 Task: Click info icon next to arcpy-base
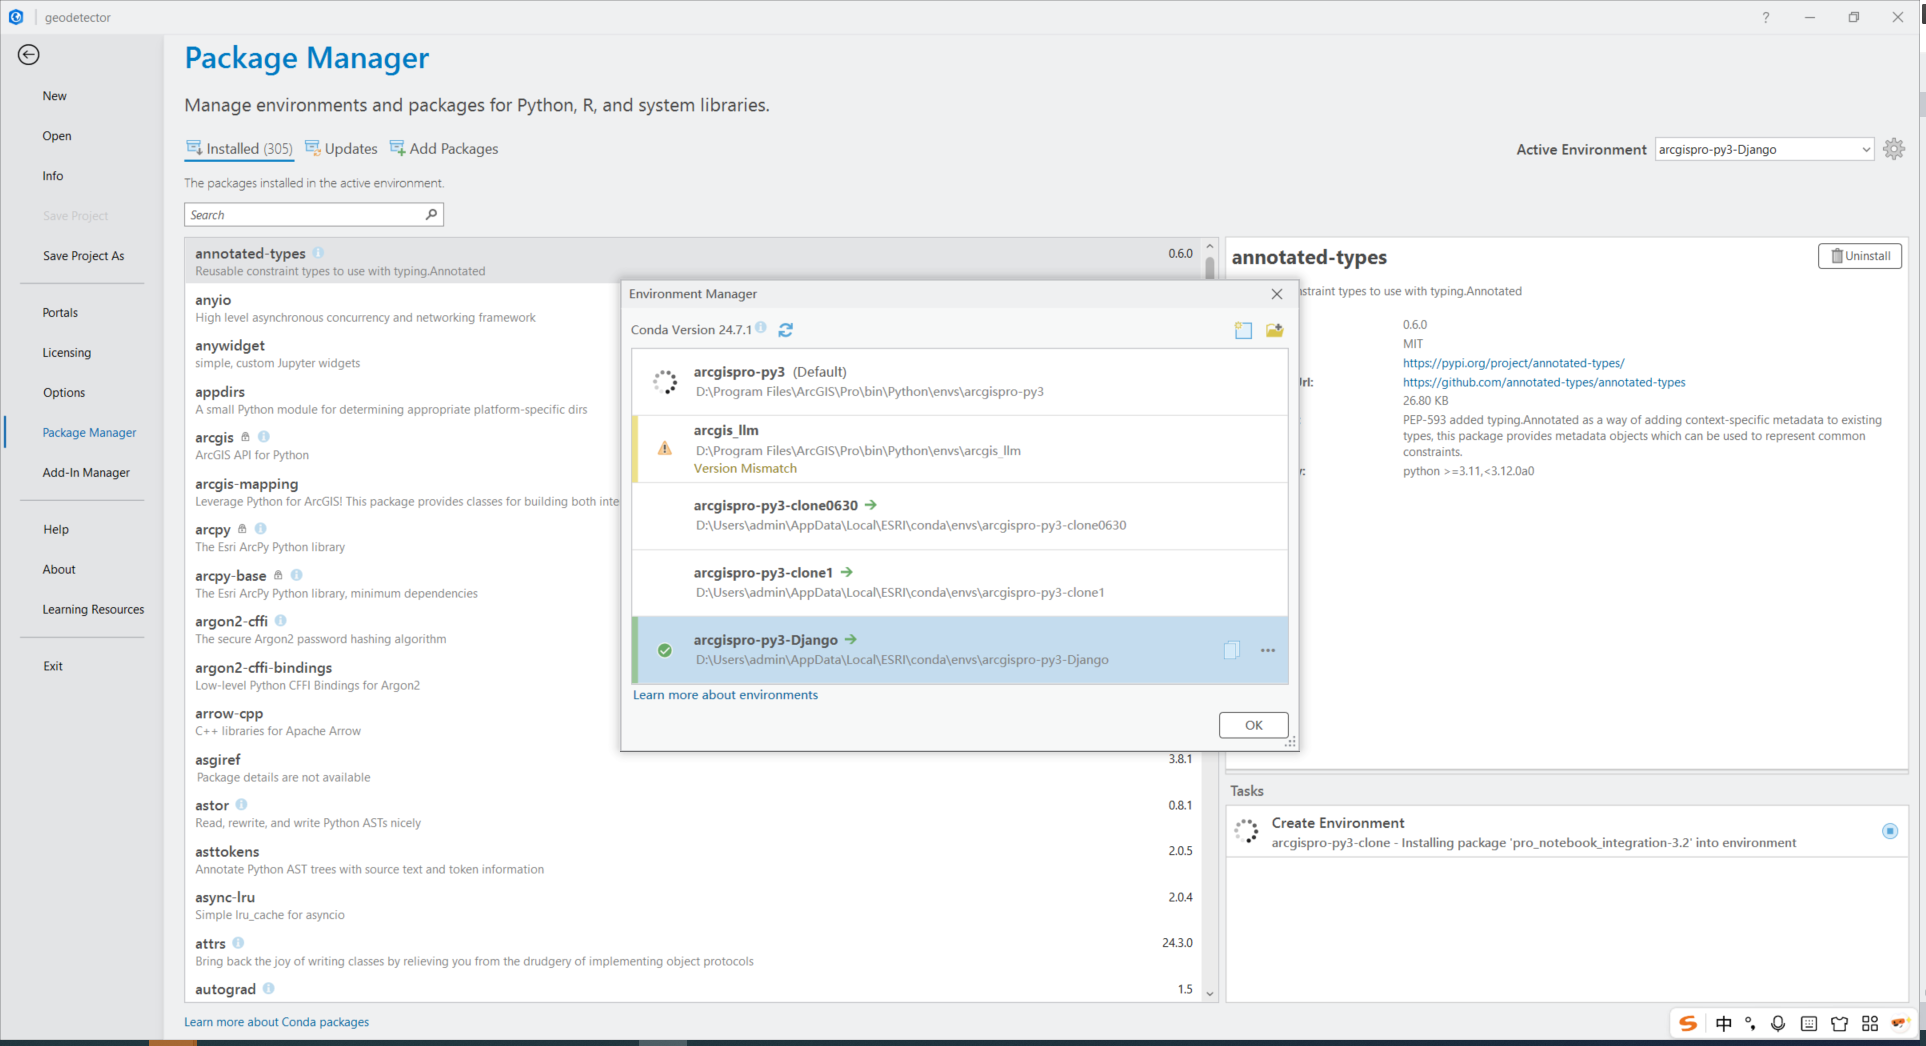click(x=297, y=575)
